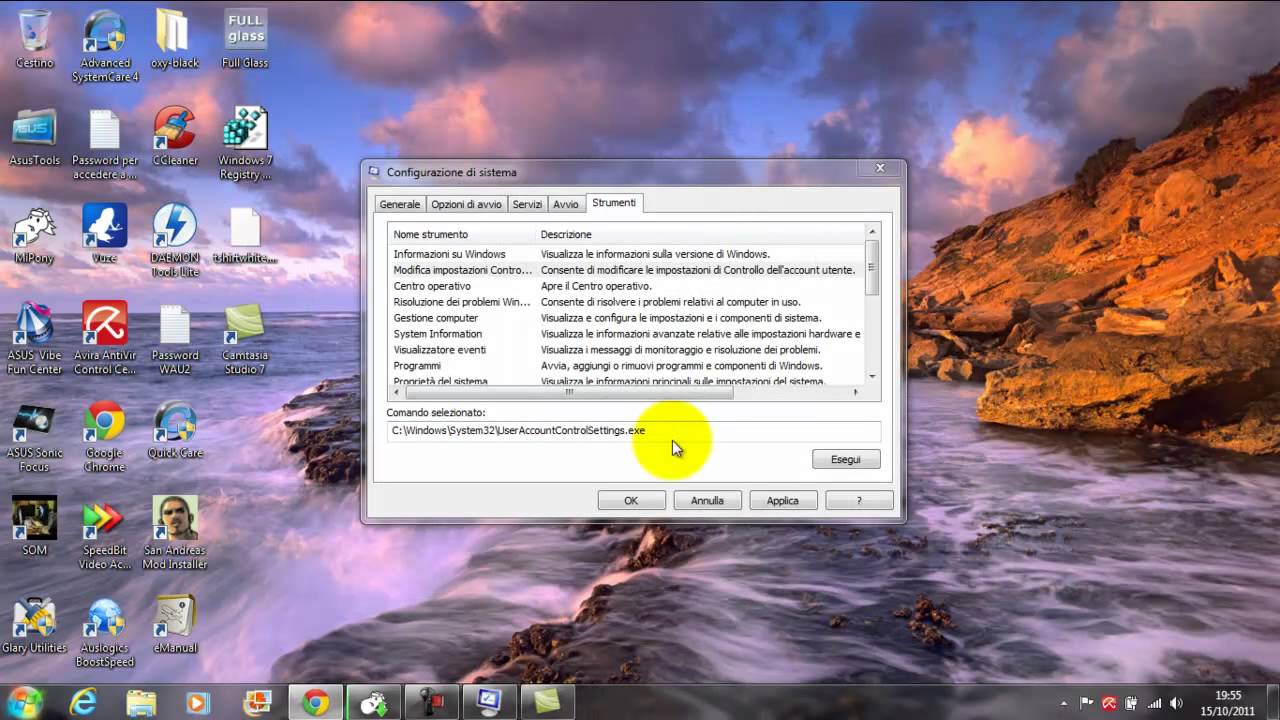
Task: Click the Annulla button
Action: 707,500
